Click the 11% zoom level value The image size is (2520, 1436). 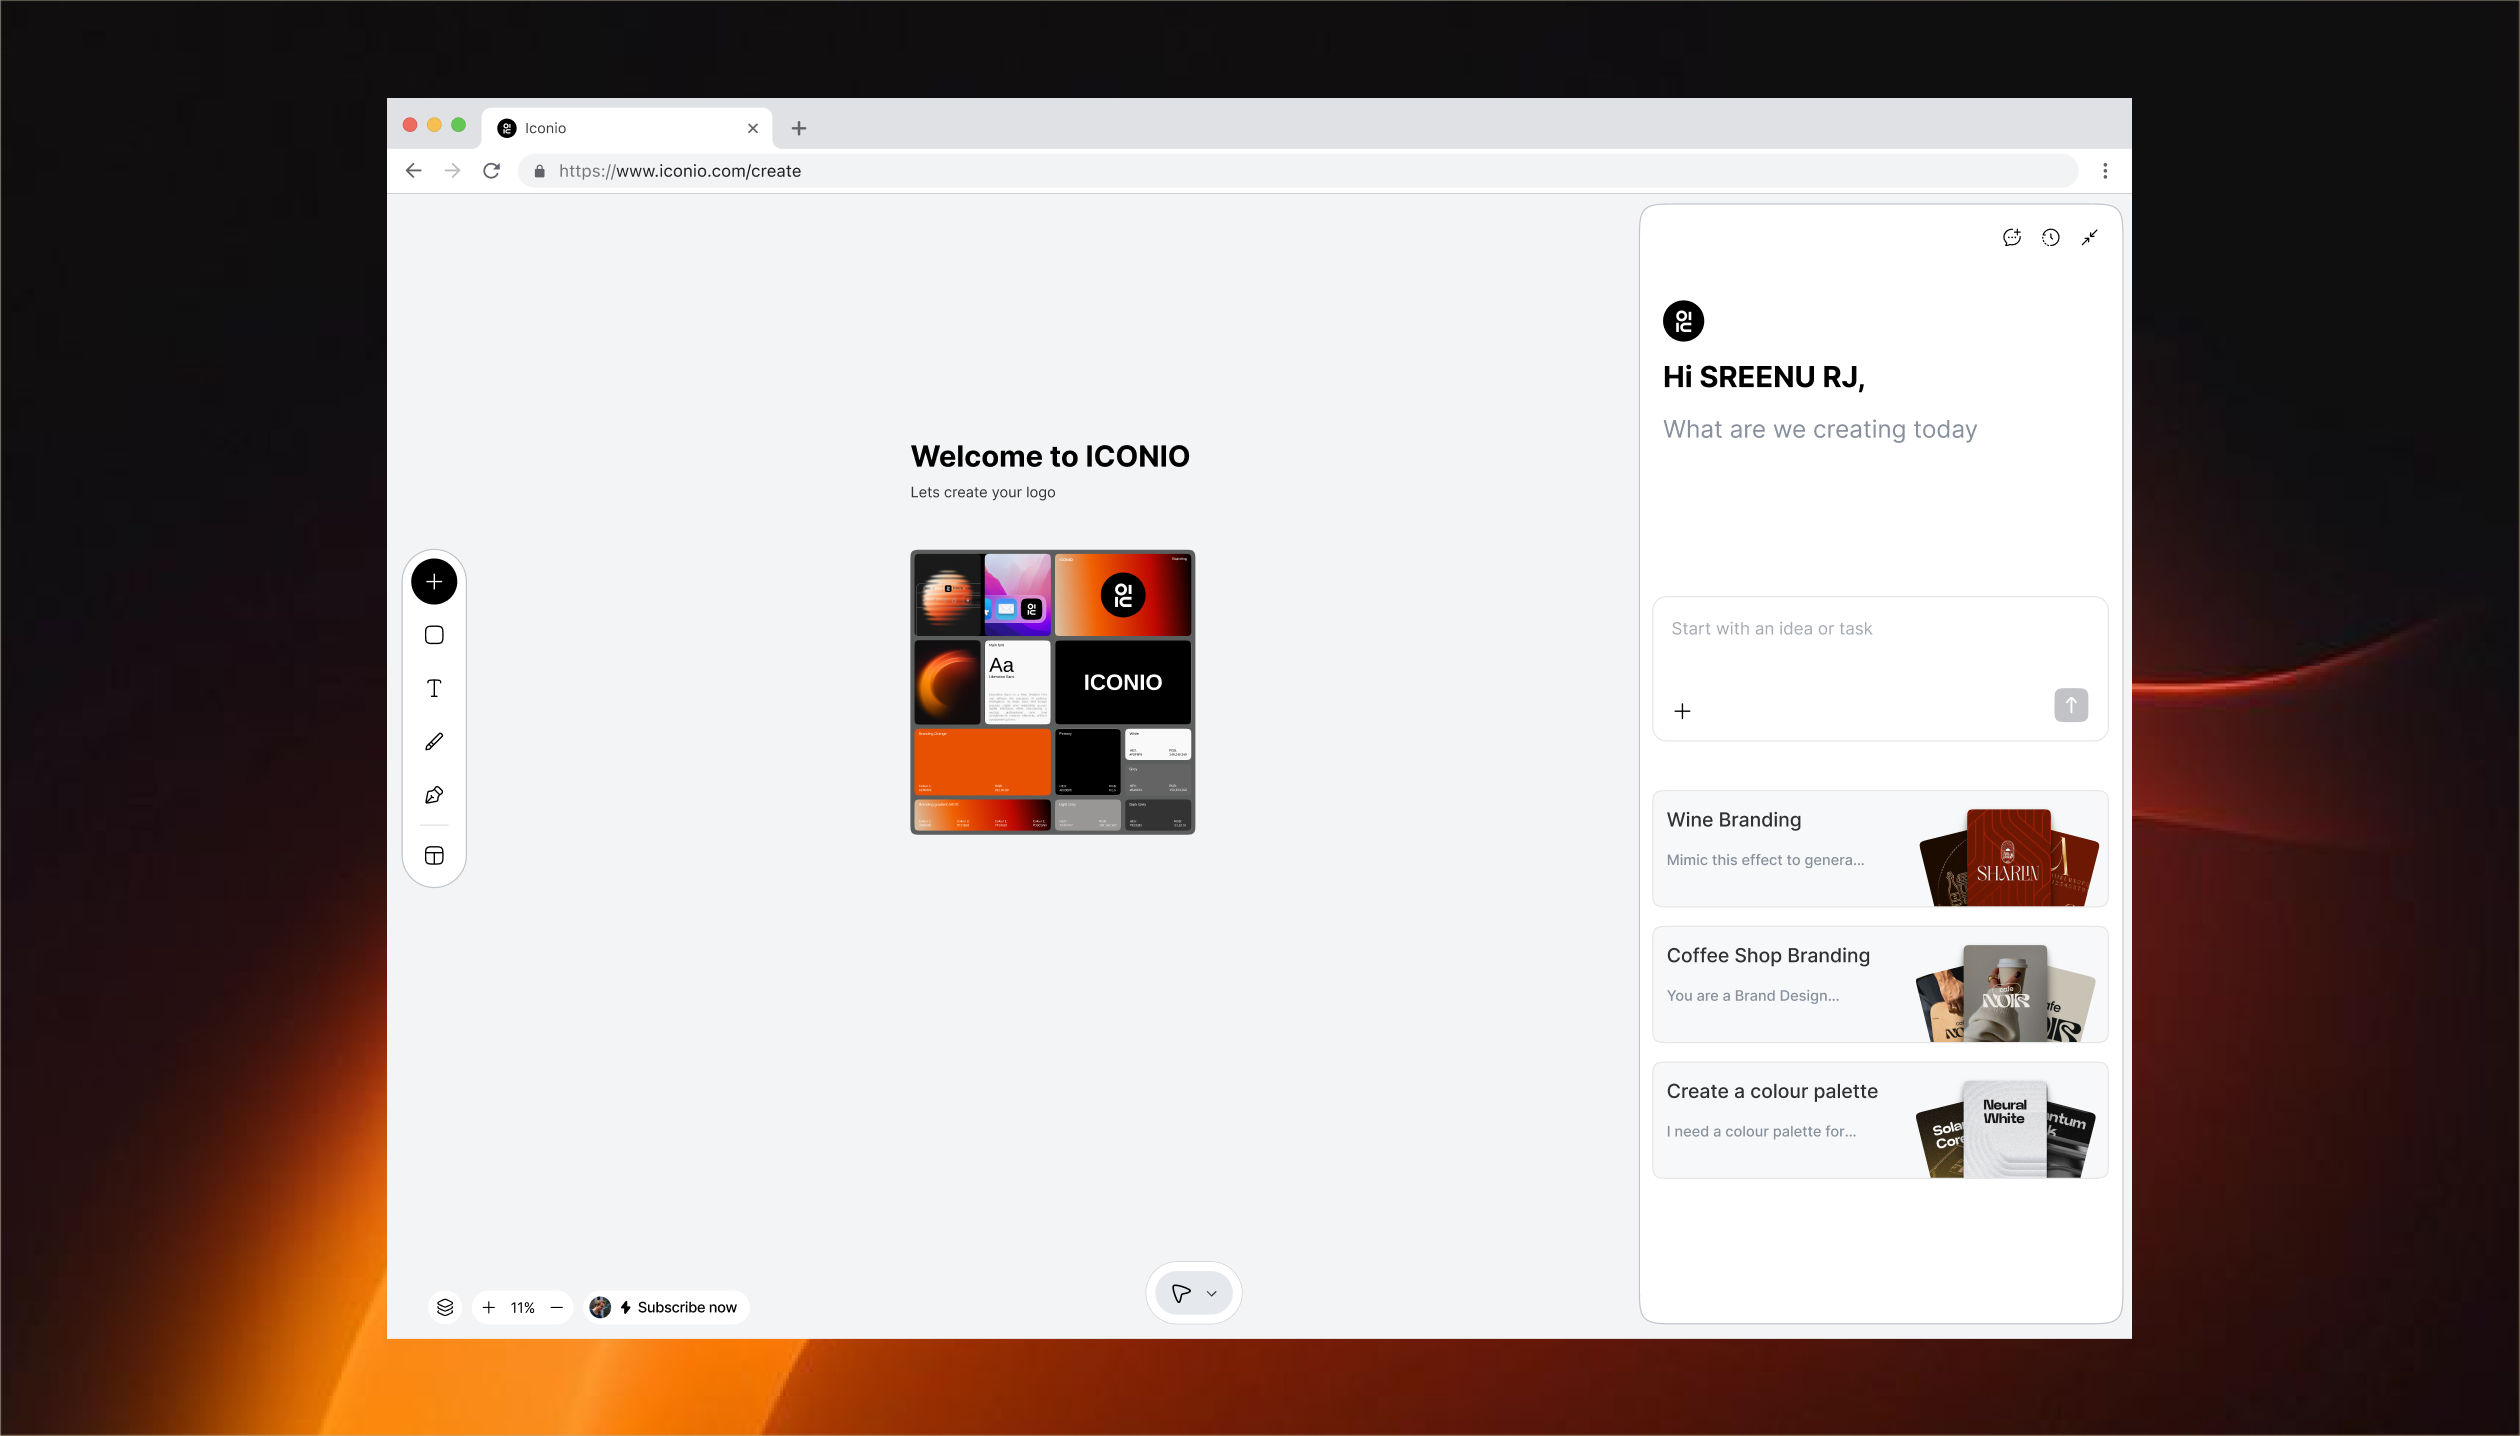pos(523,1307)
